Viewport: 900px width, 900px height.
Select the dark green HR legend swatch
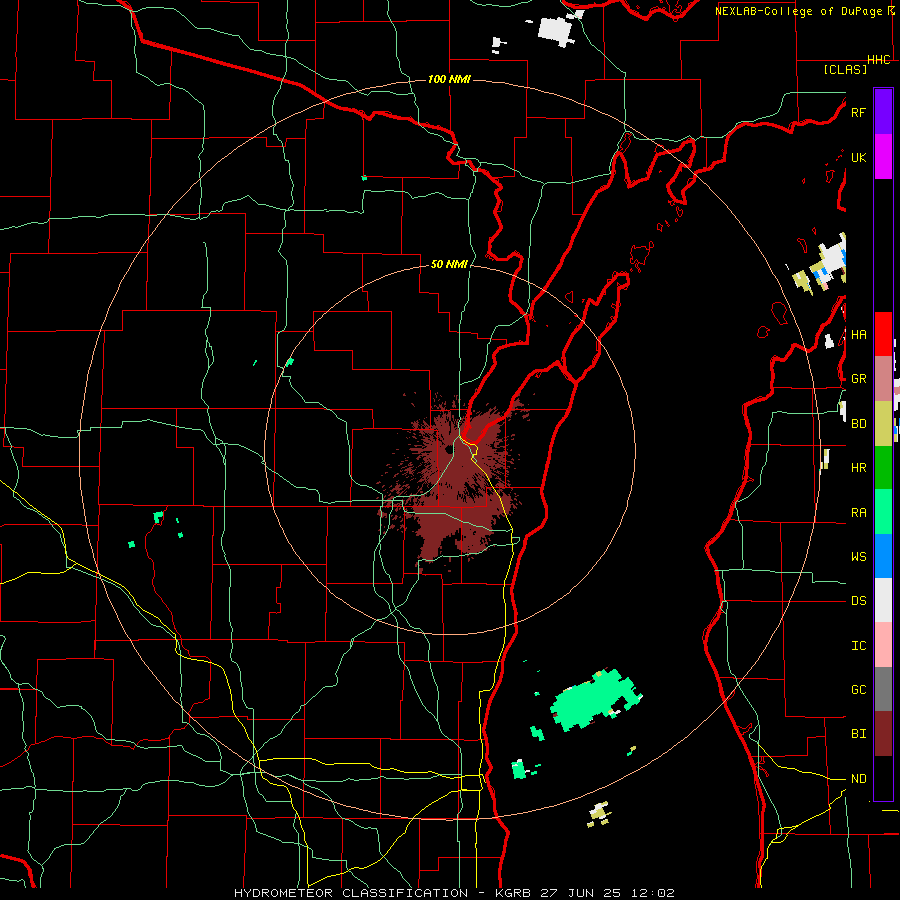(x=883, y=467)
